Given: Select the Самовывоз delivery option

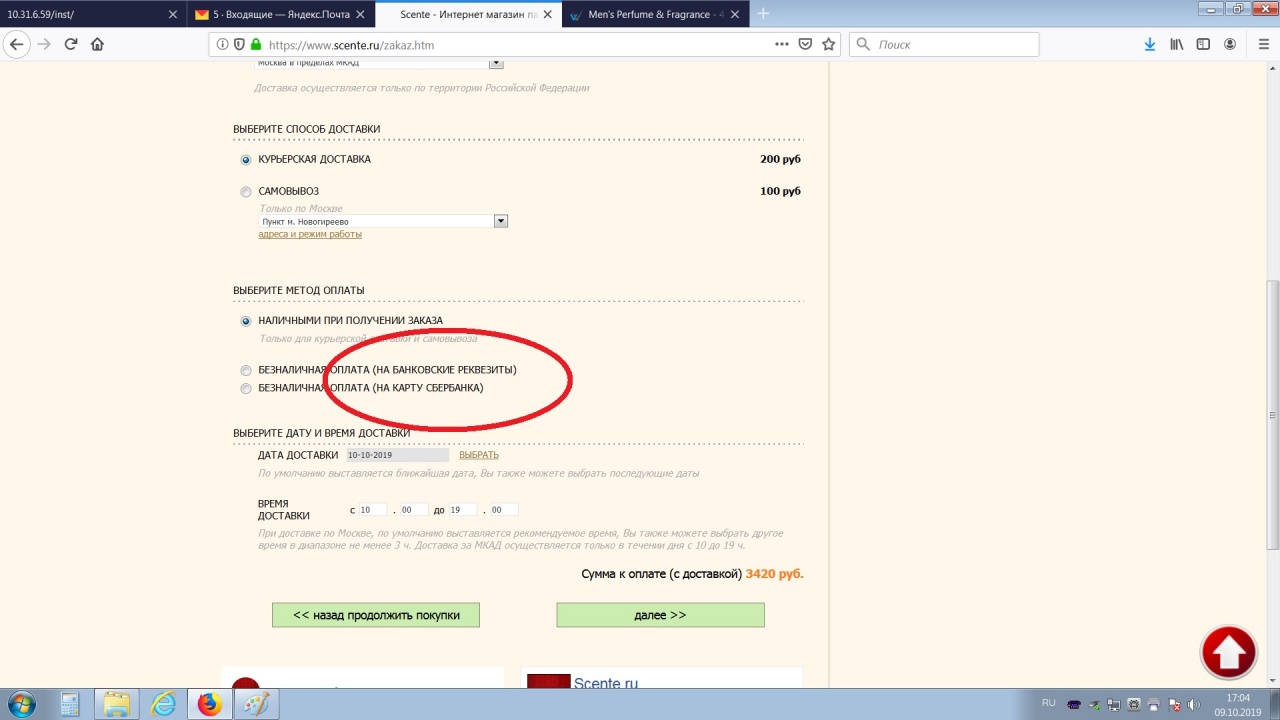Looking at the screenshot, I should point(246,192).
